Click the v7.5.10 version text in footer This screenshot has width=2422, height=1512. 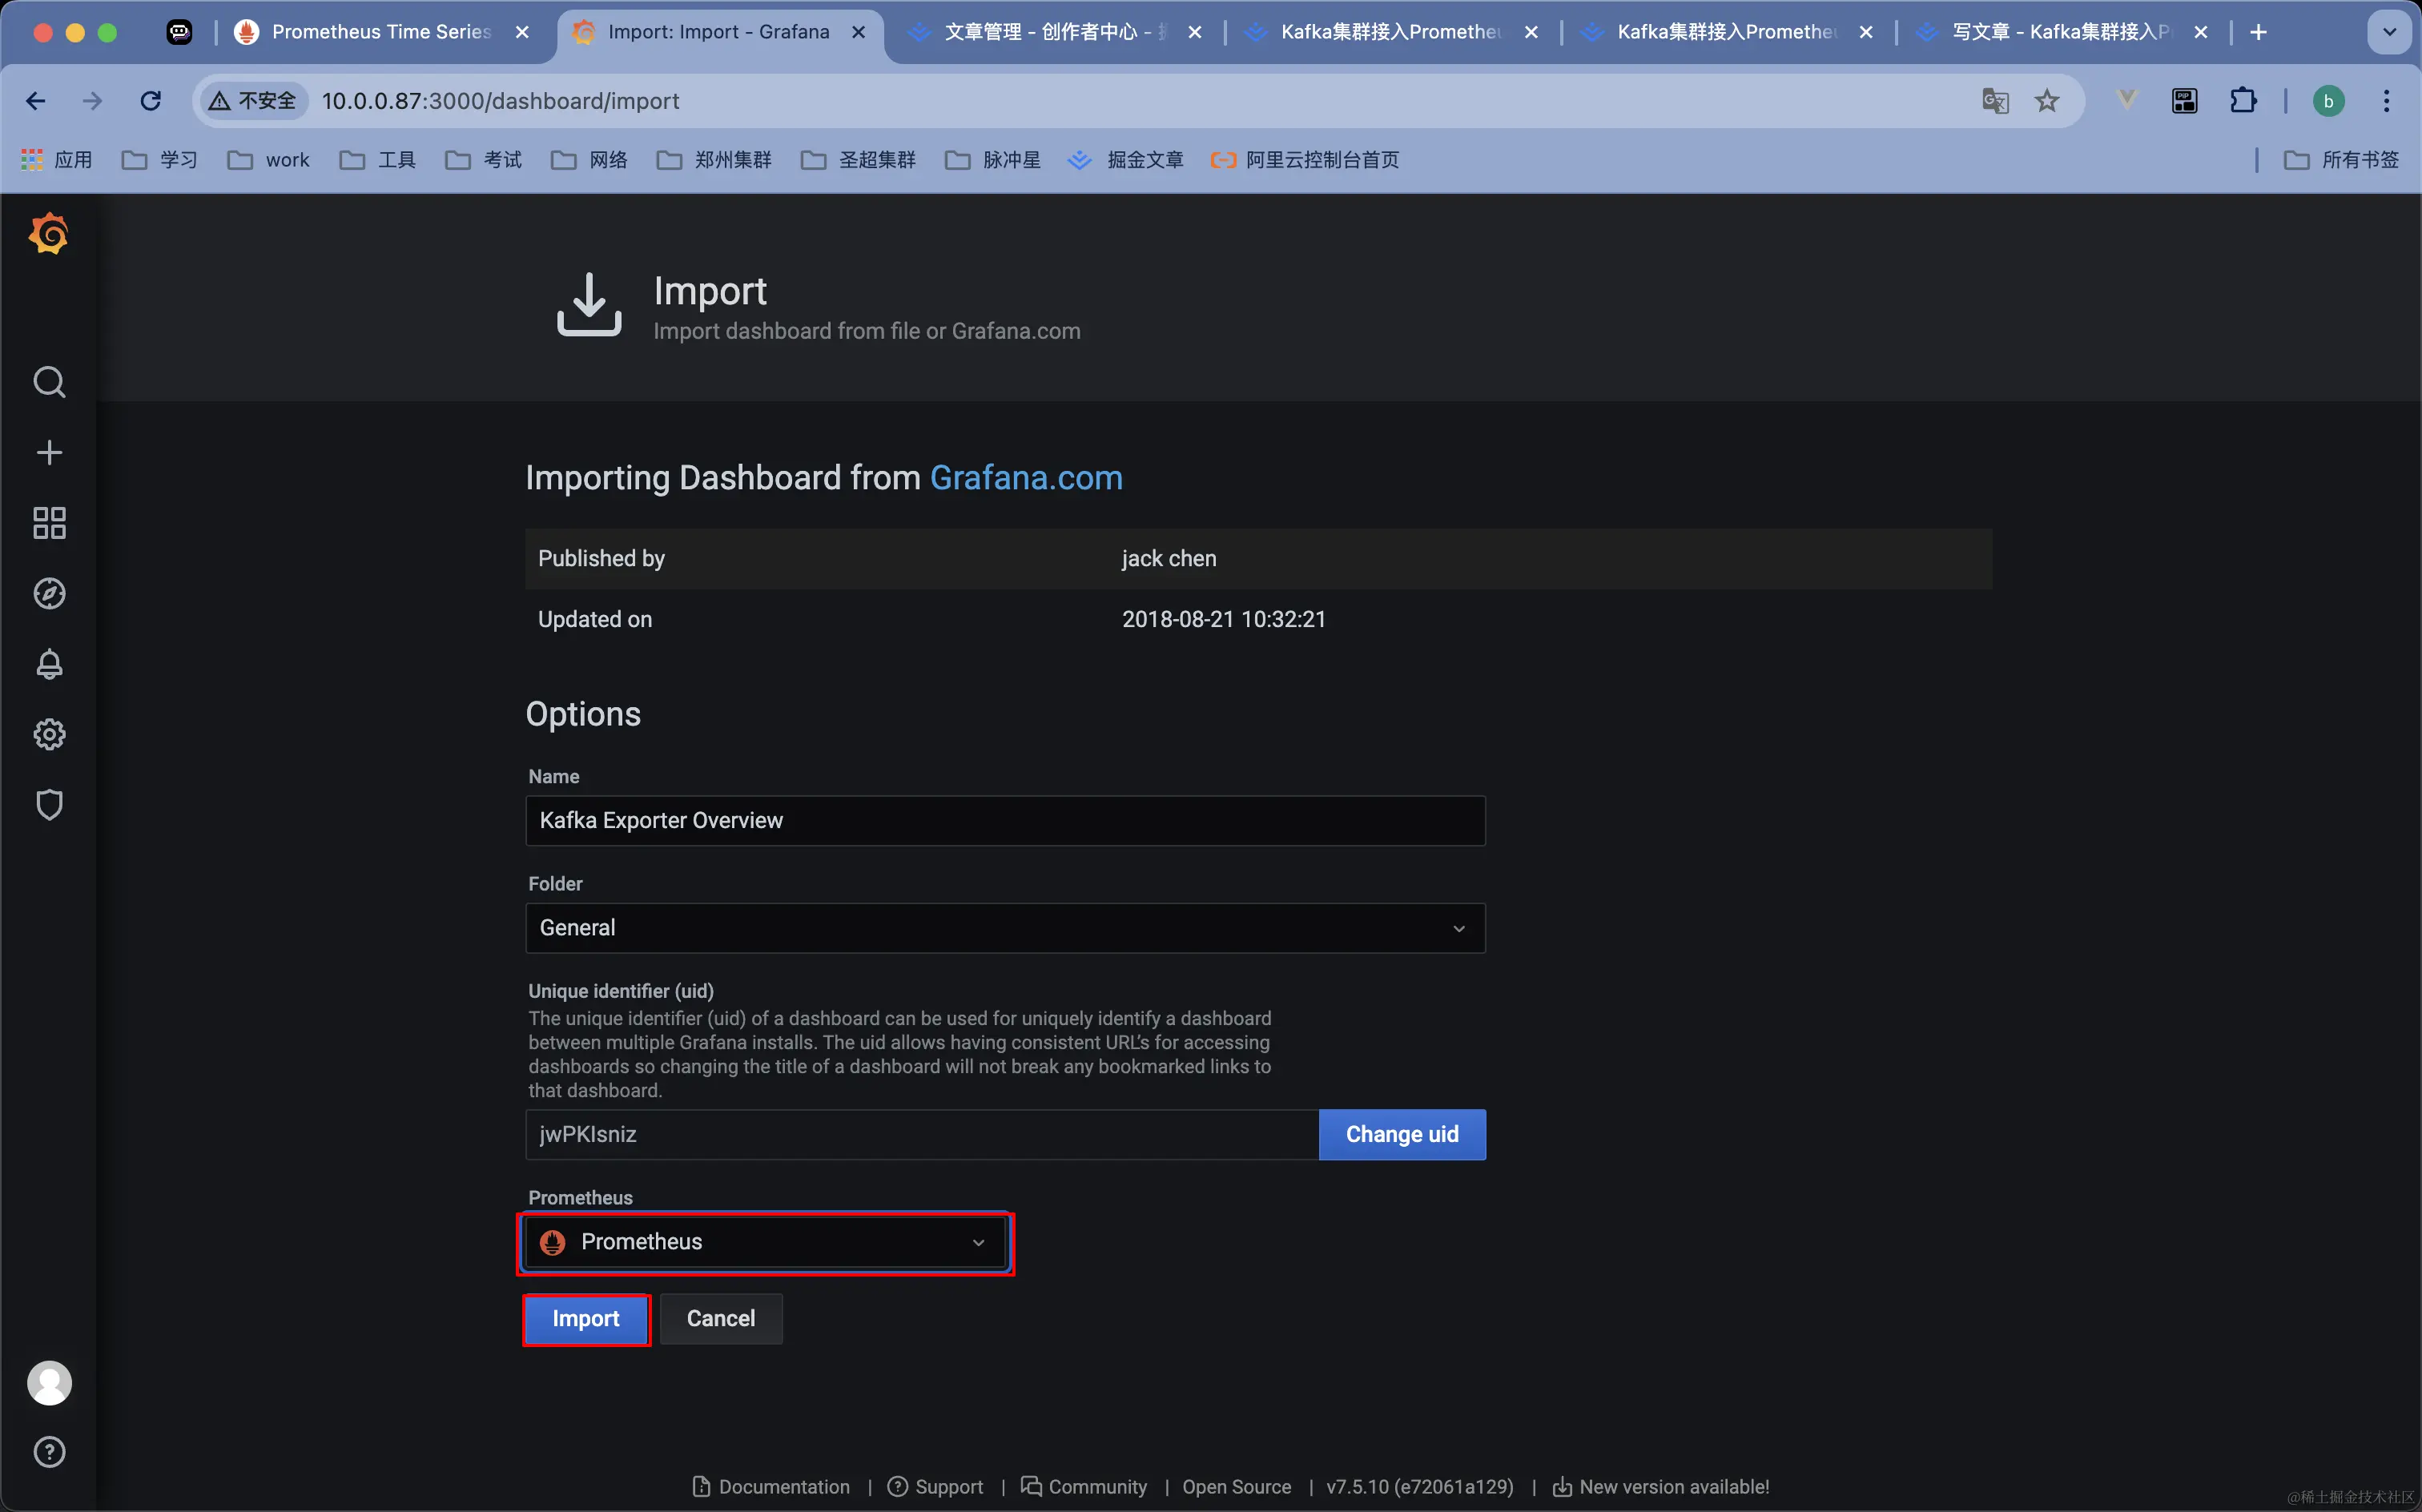click(x=1420, y=1487)
